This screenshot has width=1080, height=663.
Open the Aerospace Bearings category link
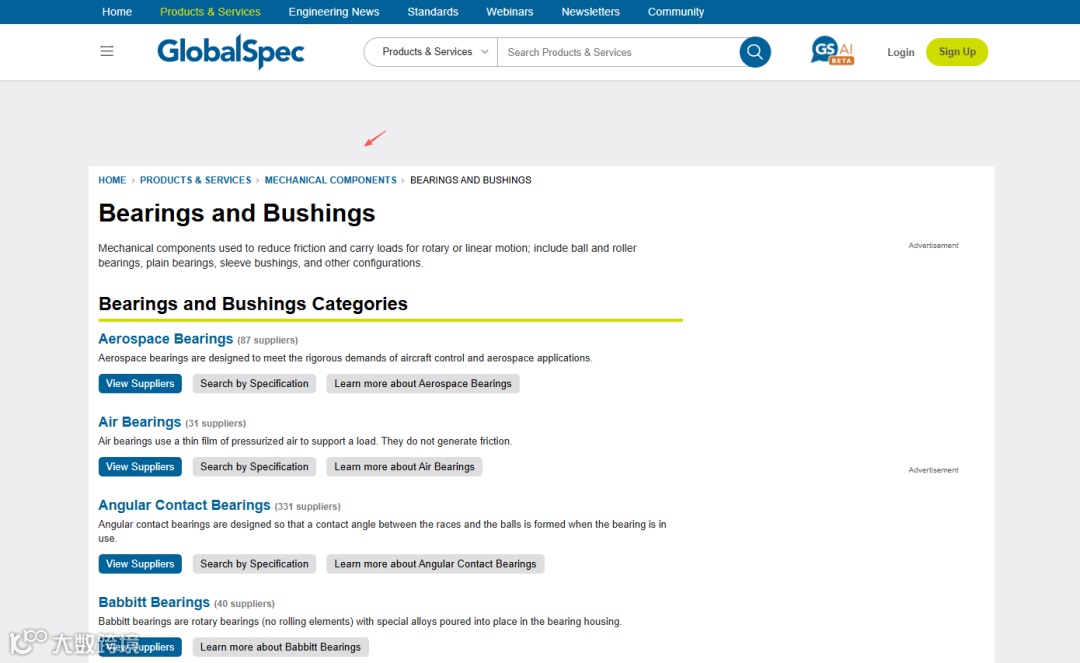[x=165, y=339]
